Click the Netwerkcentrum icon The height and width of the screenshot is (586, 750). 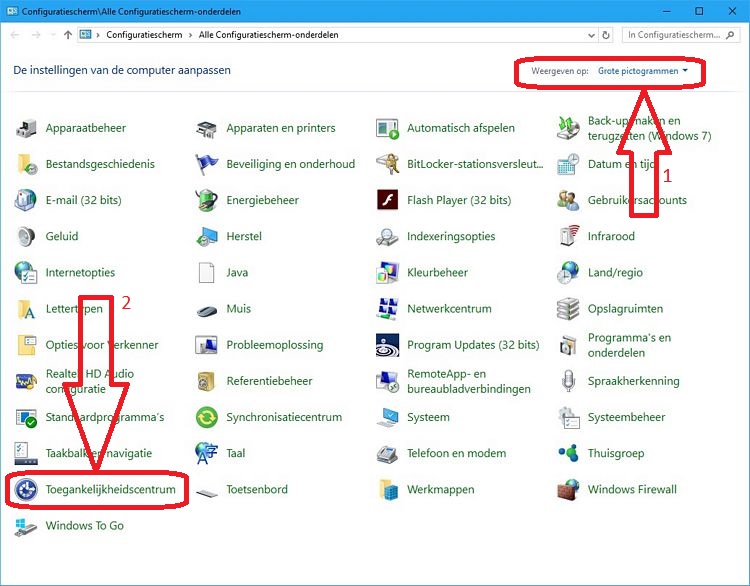(x=387, y=309)
